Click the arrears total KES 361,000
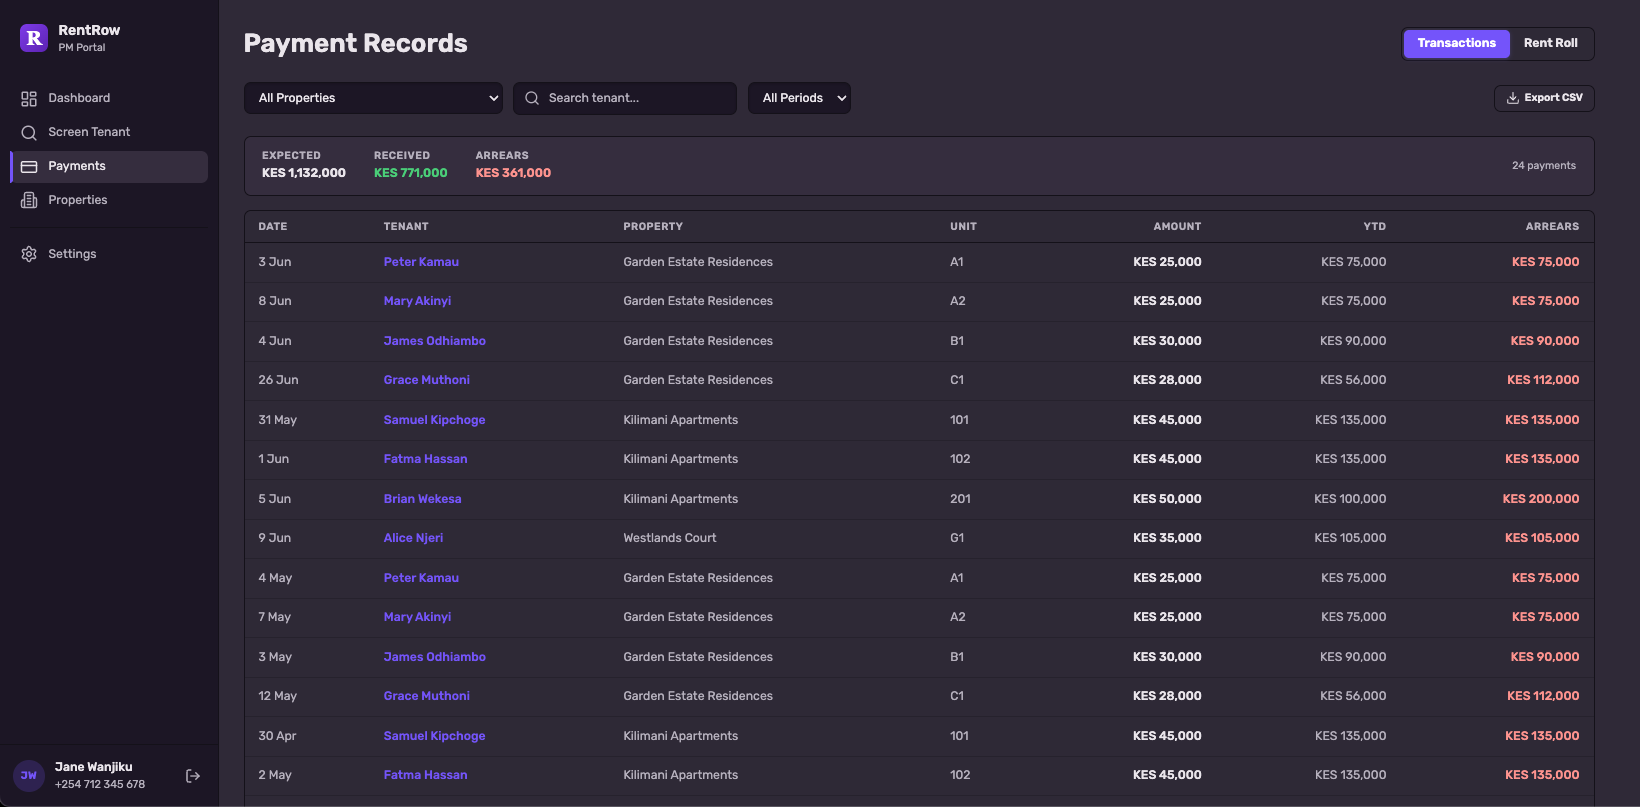The height and width of the screenshot is (807, 1640). click(x=513, y=173)
